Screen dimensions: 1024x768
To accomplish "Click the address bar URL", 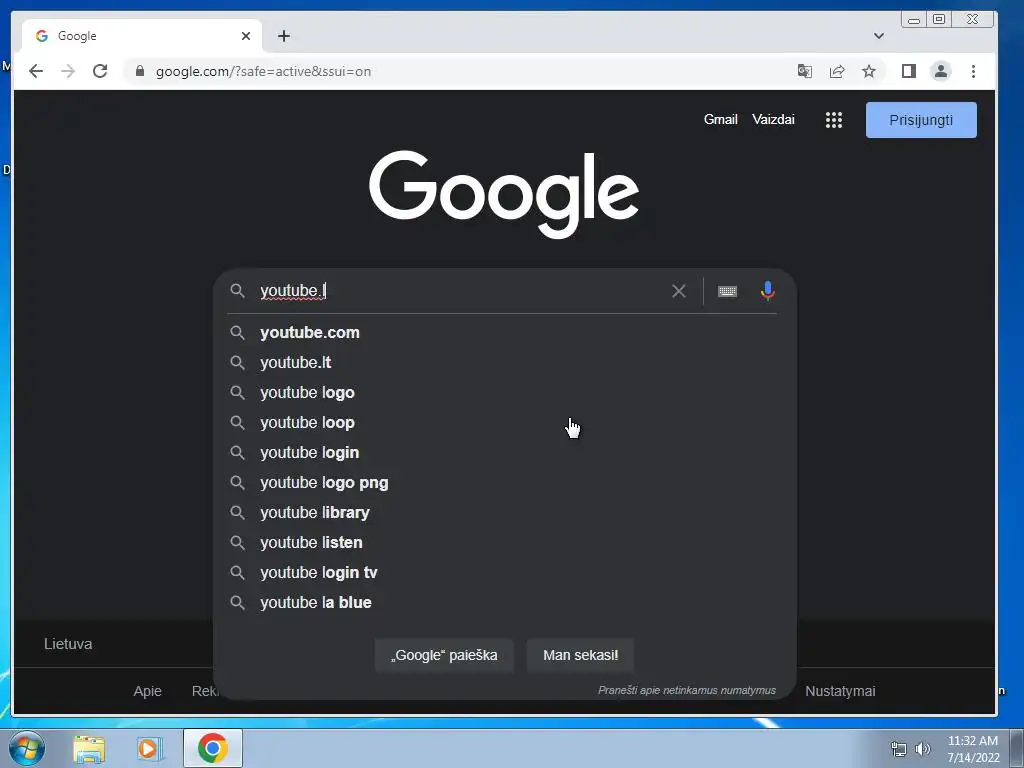I will [x=263, y=71].
